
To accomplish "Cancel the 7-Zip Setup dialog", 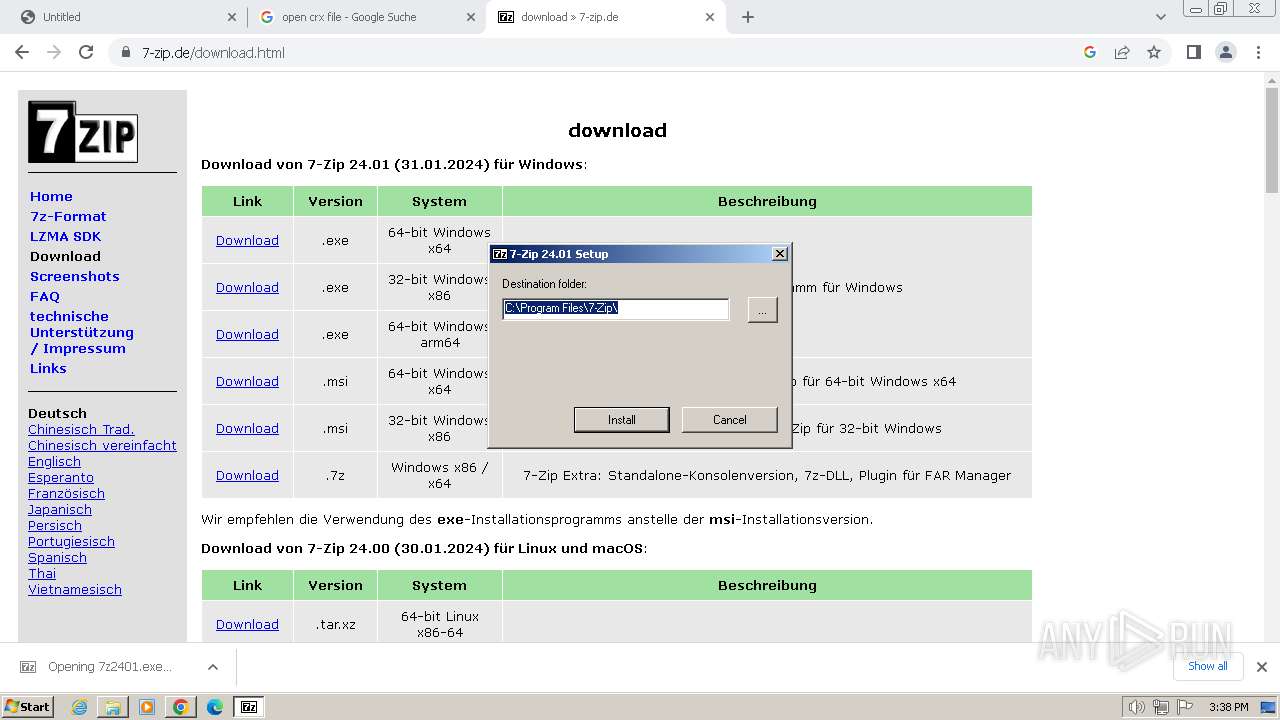I will [x=729, y=420].
